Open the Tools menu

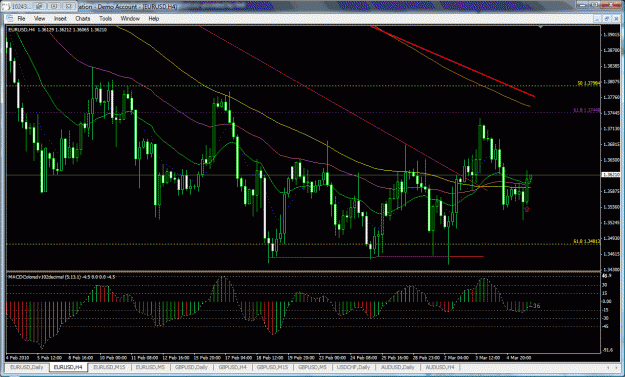105,18
